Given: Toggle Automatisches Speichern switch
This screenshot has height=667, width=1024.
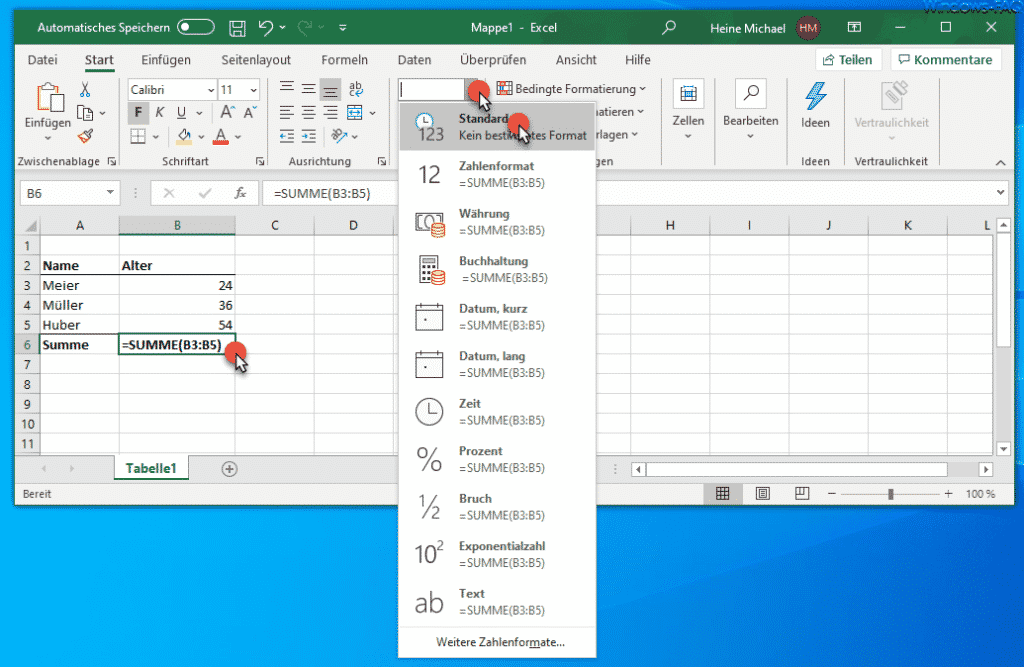Looking at the screenshot, I should 196,27.
